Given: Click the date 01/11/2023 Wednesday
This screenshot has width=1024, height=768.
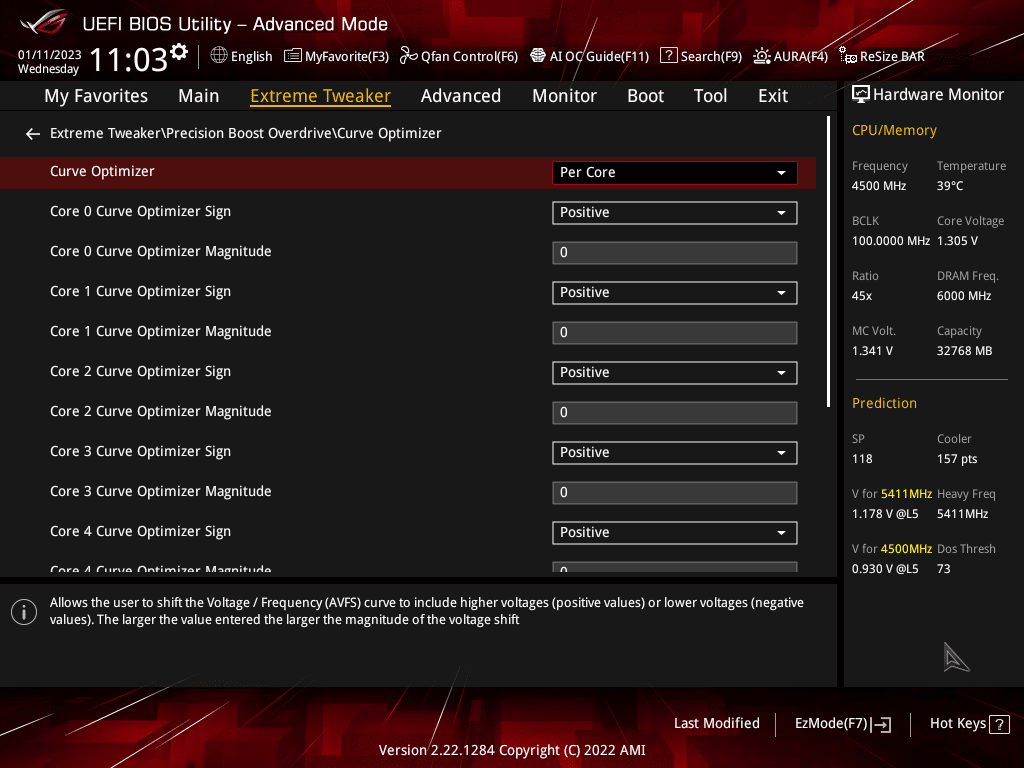Looking at the screenshot, I should [49, 62].
